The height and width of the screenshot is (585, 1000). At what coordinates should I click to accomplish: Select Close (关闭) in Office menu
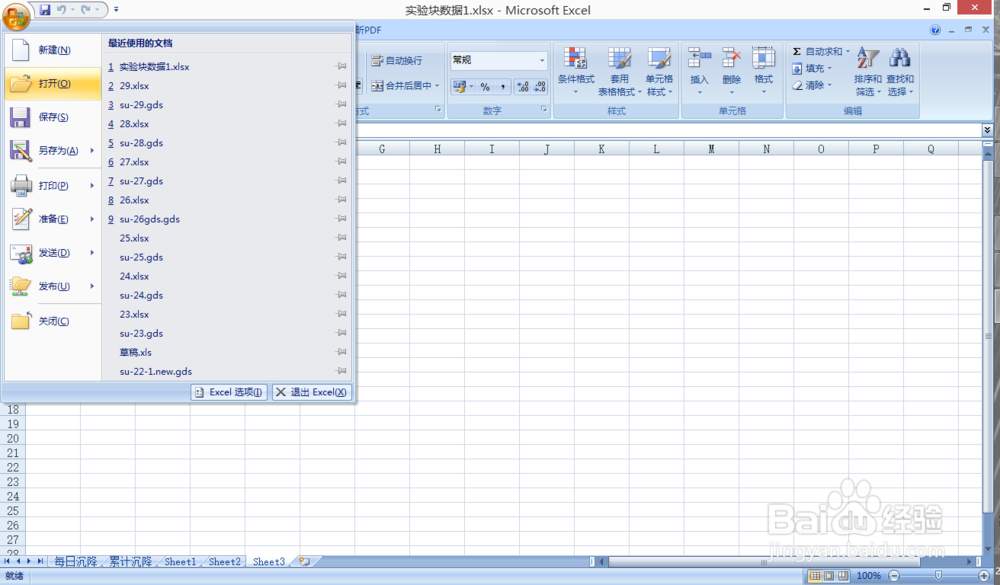click(53, 321)
